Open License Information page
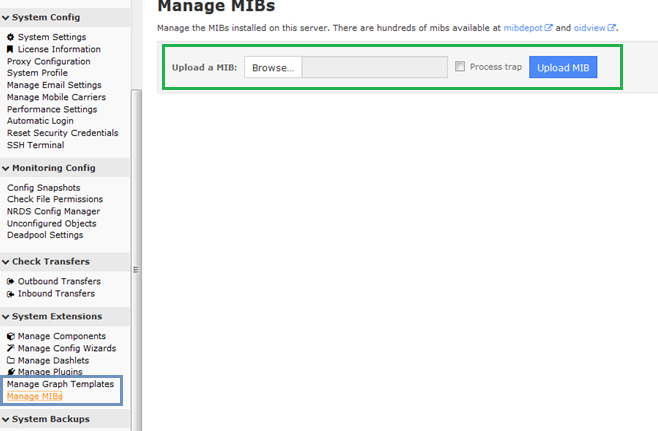Viewport: 658px width, 431px height. click(59, 49)
